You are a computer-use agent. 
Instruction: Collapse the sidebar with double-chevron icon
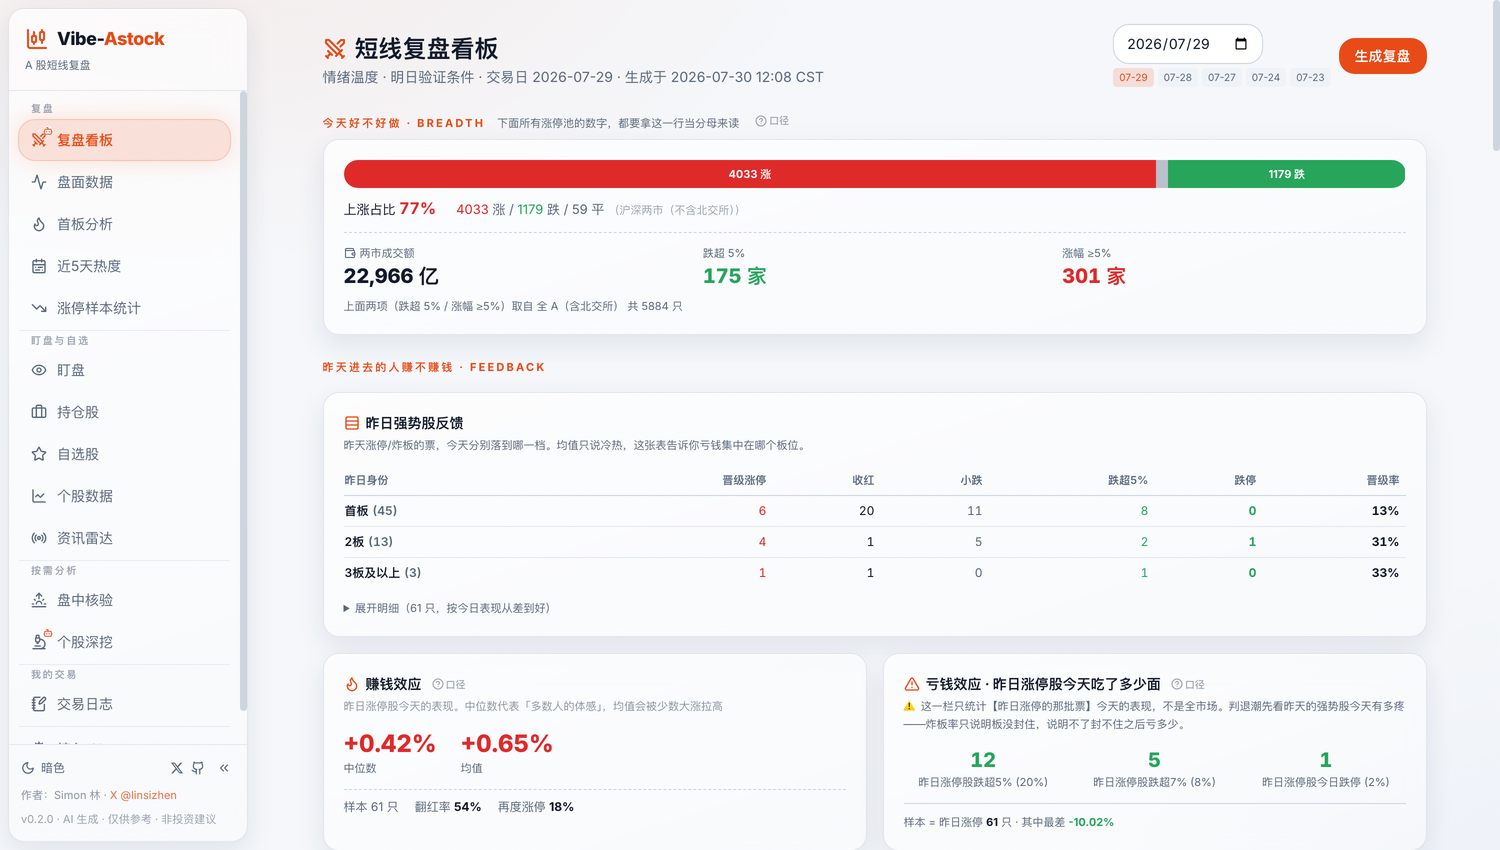click(224, 768)
